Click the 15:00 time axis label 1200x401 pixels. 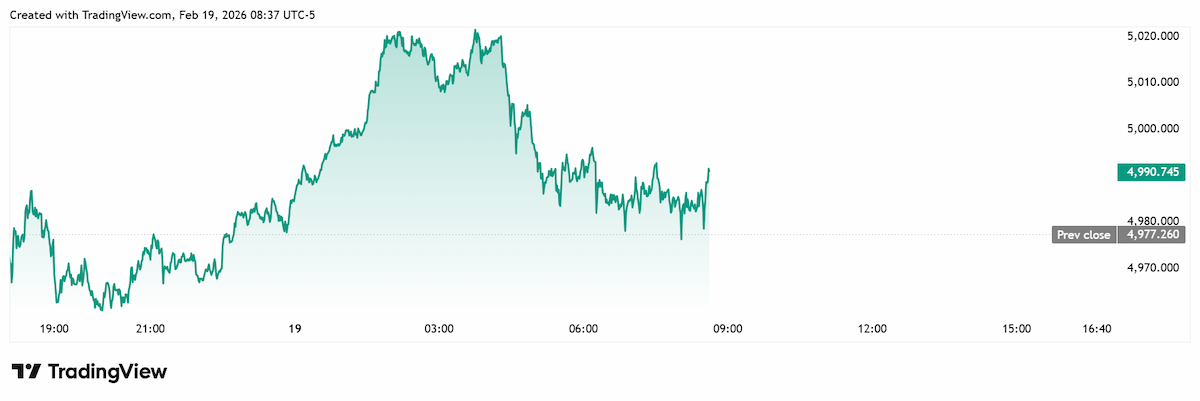[x=1016, y=328]
